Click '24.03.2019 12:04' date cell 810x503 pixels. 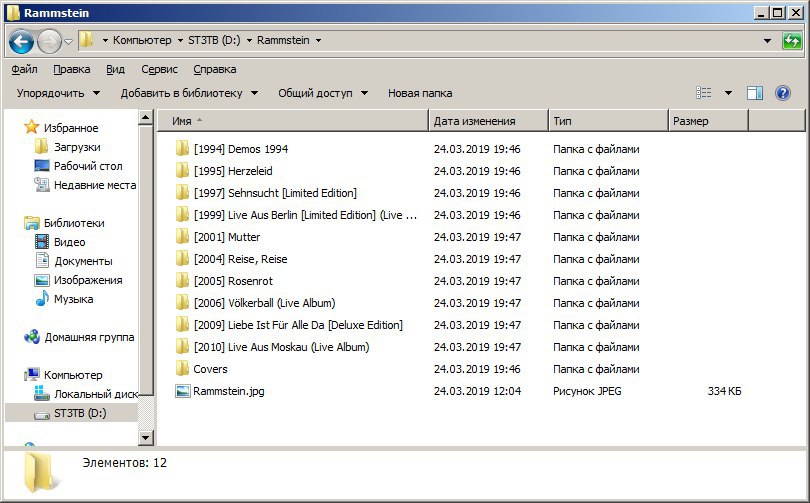[477, 391]
